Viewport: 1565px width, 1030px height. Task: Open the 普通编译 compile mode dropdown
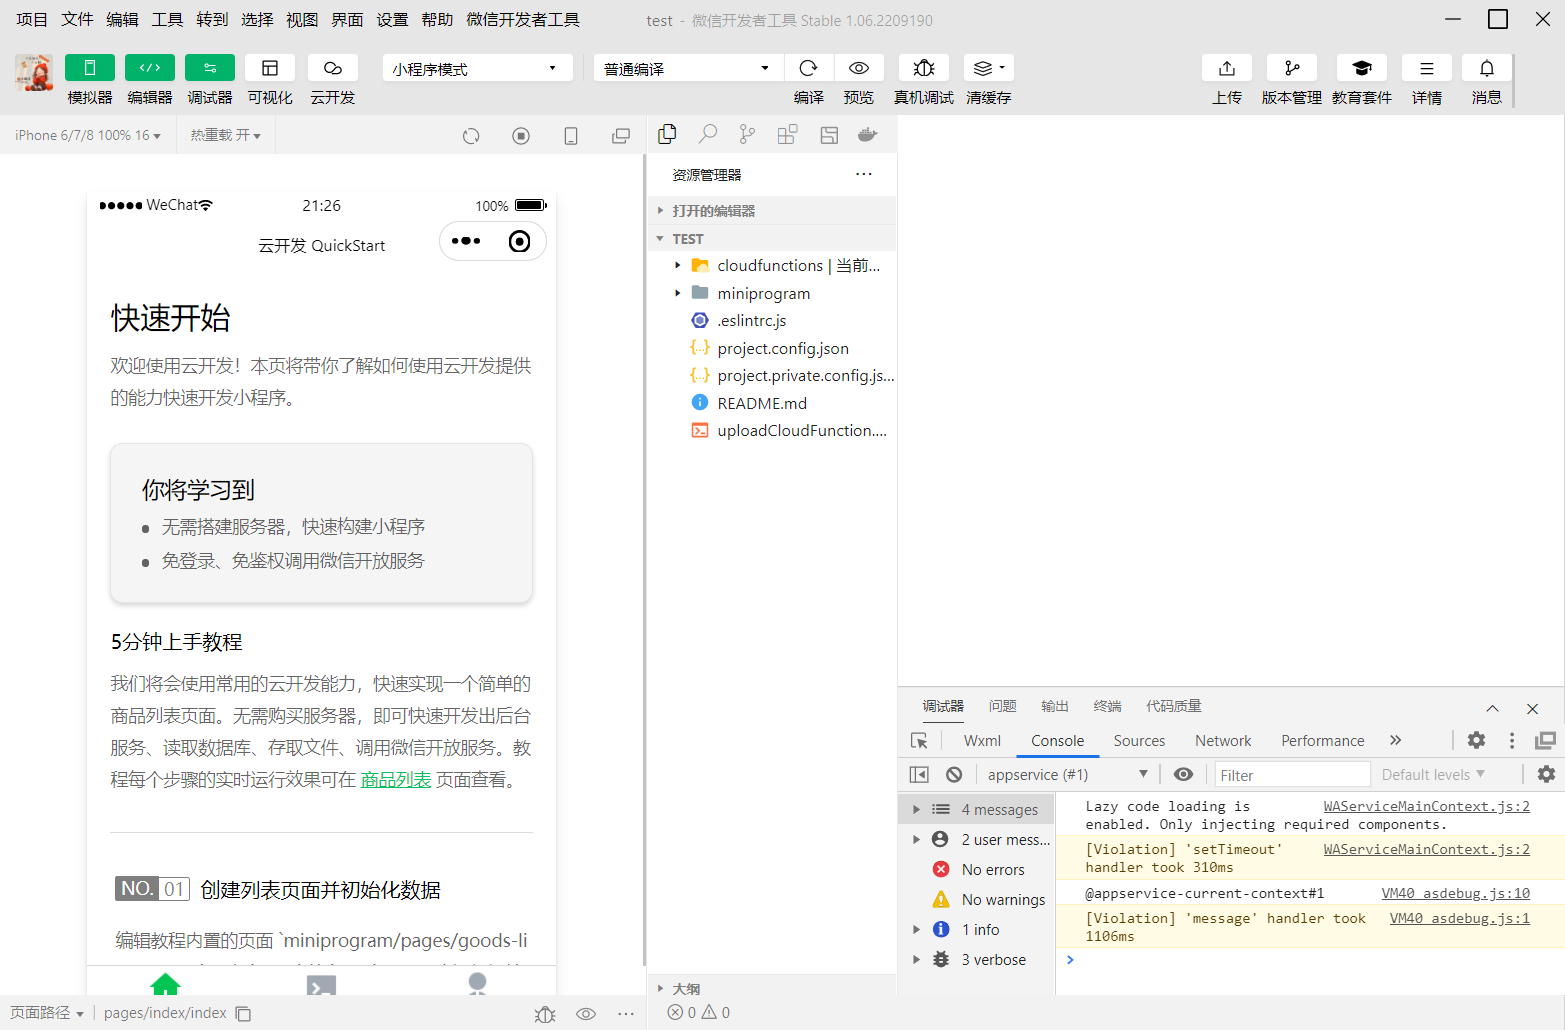point(689,68)
